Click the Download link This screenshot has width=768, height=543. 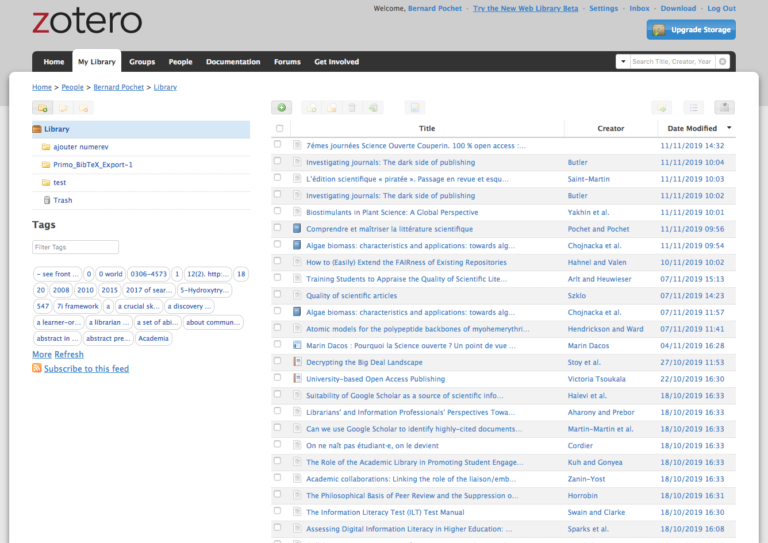678,8
